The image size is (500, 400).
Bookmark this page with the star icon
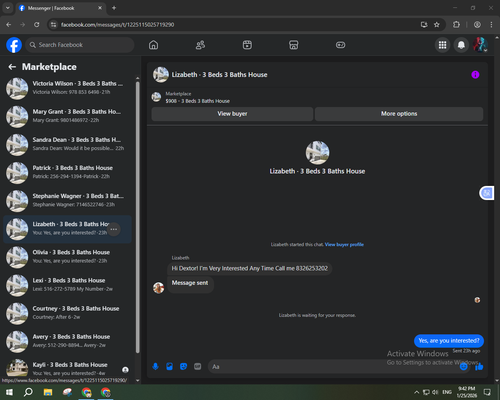pyautogui.click(x=437, y=25)
